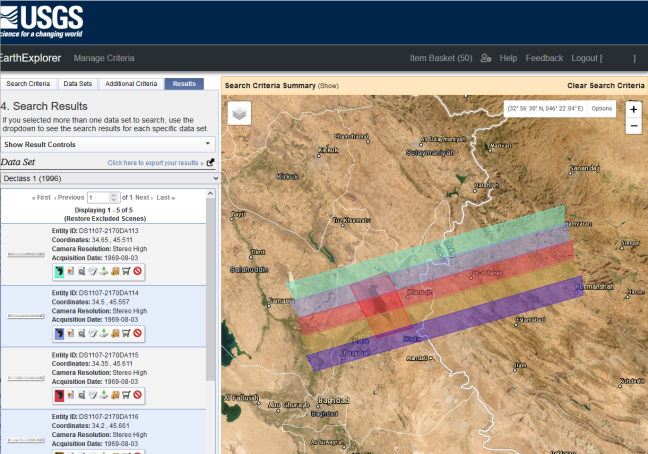The image size is (648, 454).
Task: Show browse overlay for scene DS1107-2170DA113
Action: 71,270
